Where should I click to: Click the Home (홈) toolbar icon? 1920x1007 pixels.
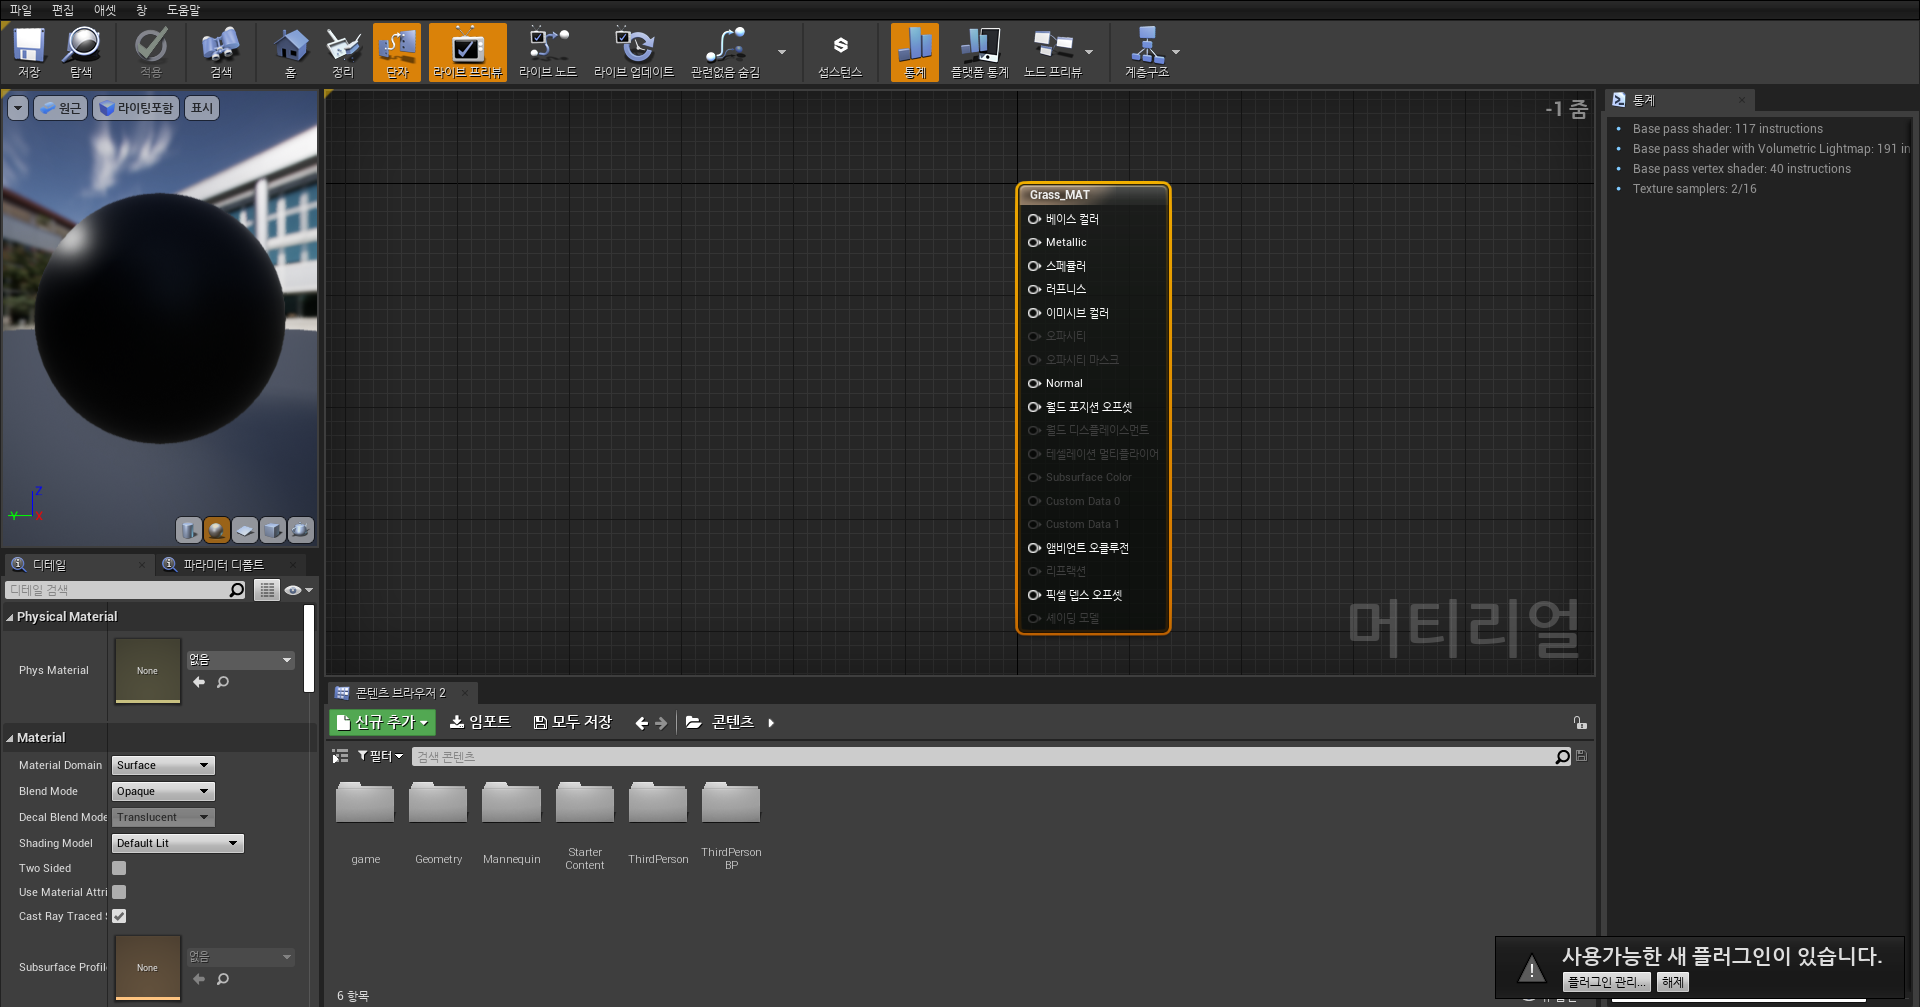(291, 53)
